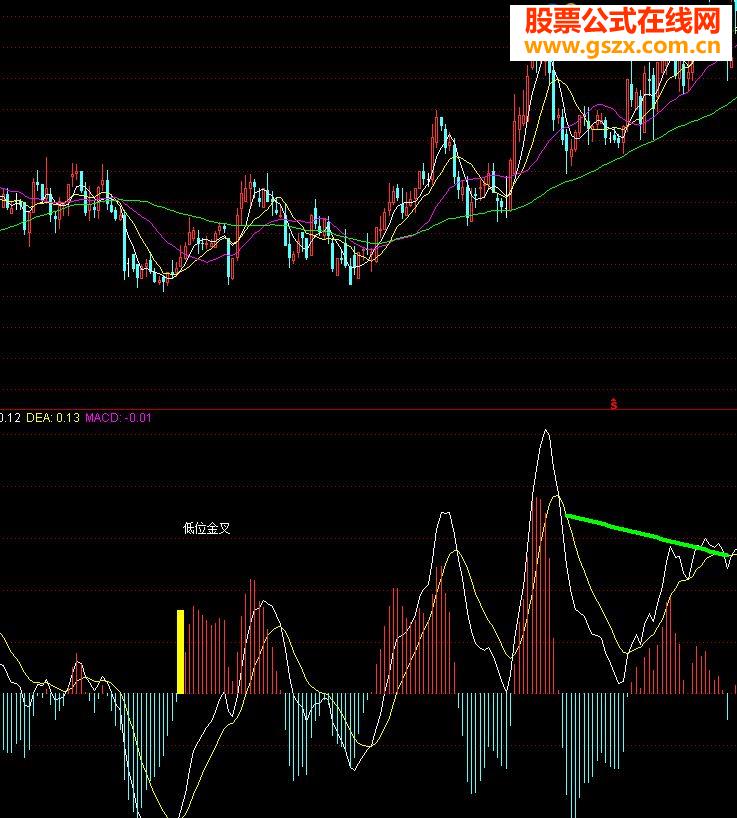Click the thick green divergence trendline
The height and width of the screenshot is (818, 737).
[647, 535]
